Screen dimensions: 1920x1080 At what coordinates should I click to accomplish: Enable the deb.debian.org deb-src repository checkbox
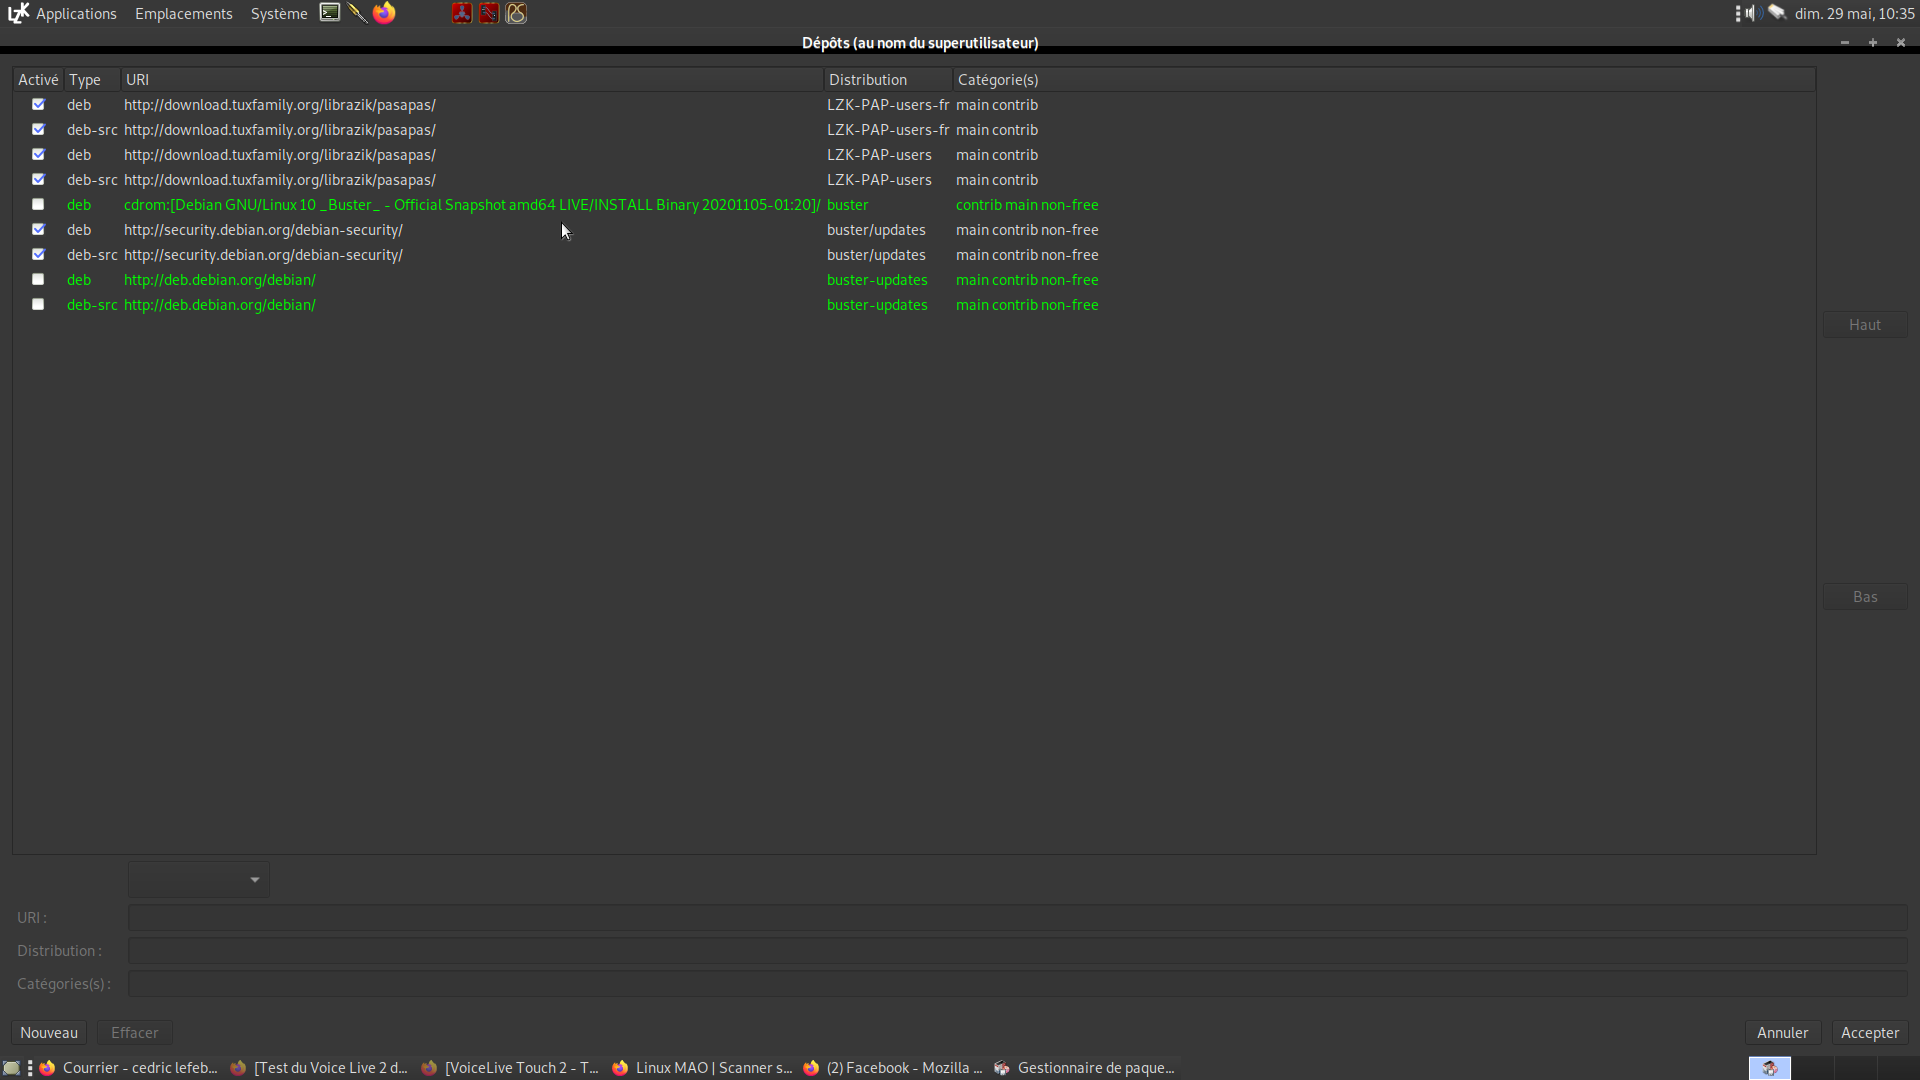(38, 304)
